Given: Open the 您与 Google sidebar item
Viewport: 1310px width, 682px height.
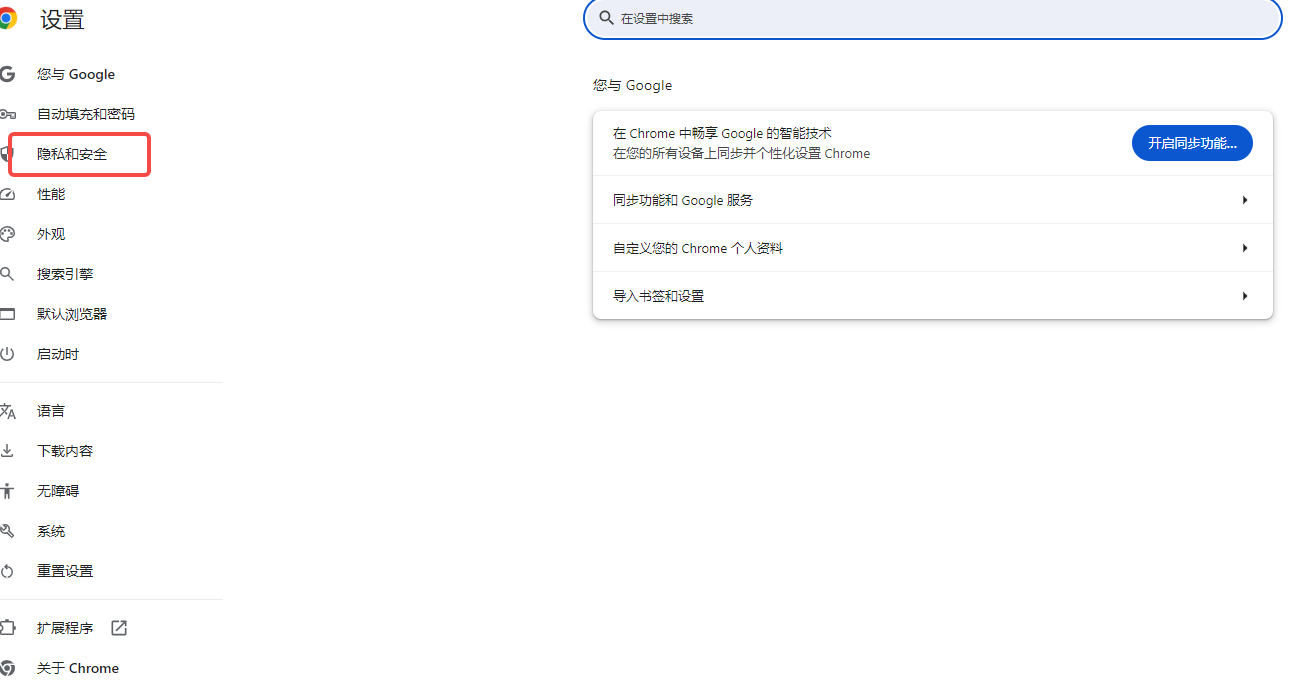Looking at the screenshot, I should [x=76, y=74].
